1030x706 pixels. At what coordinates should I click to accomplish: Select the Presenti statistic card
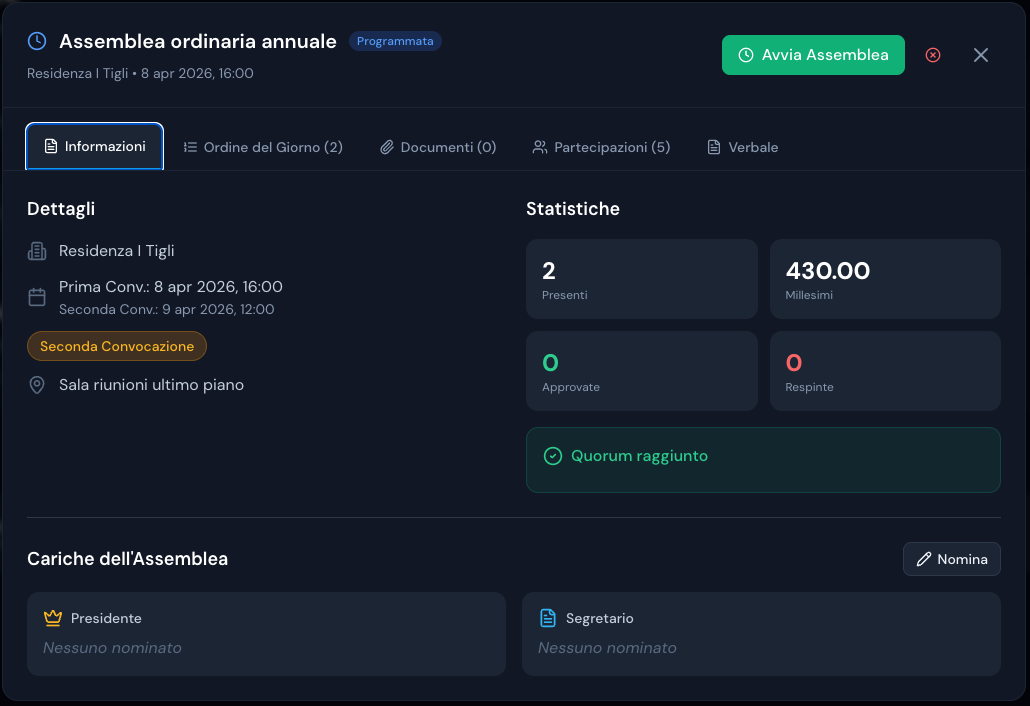[642, 279]
